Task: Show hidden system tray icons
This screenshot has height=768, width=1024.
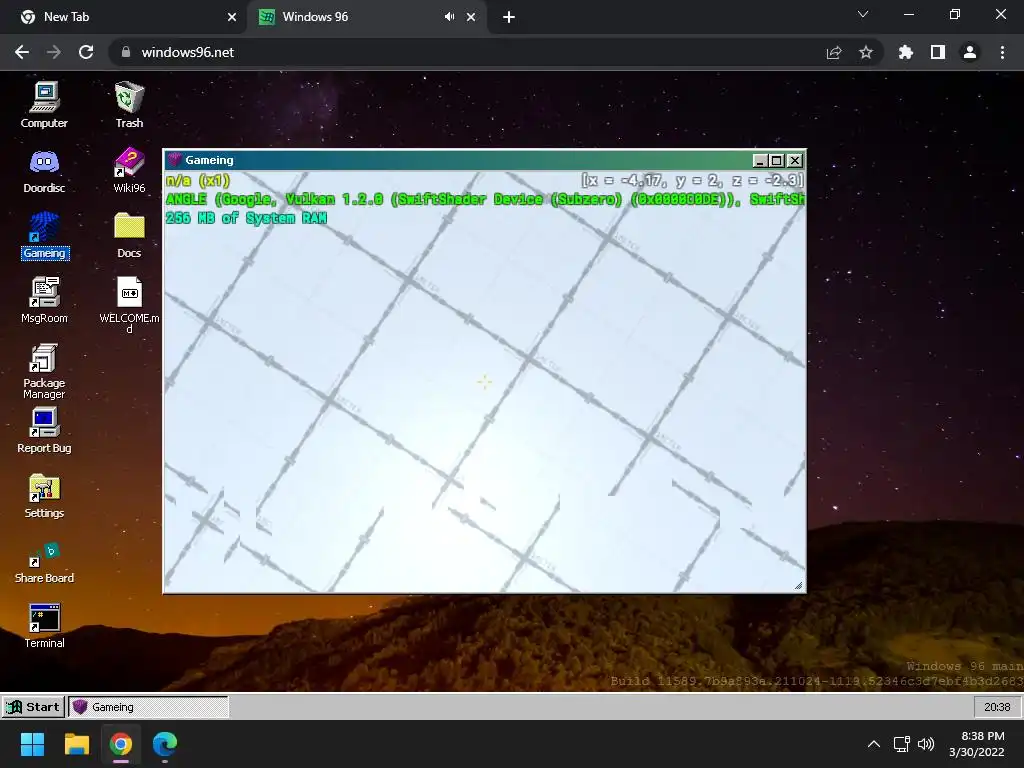Action: (874, 744)
